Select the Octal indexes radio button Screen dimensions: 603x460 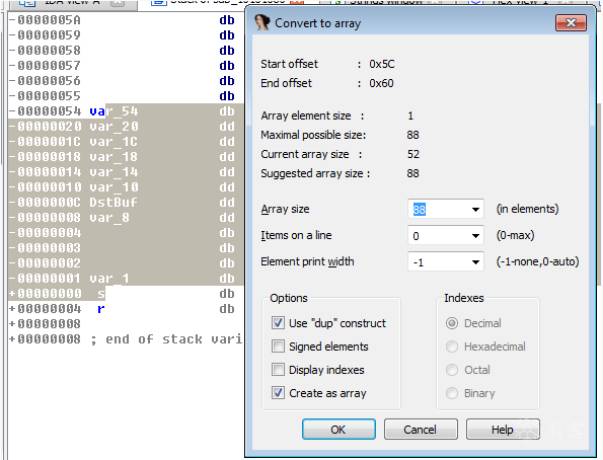(x=452, y=370)
